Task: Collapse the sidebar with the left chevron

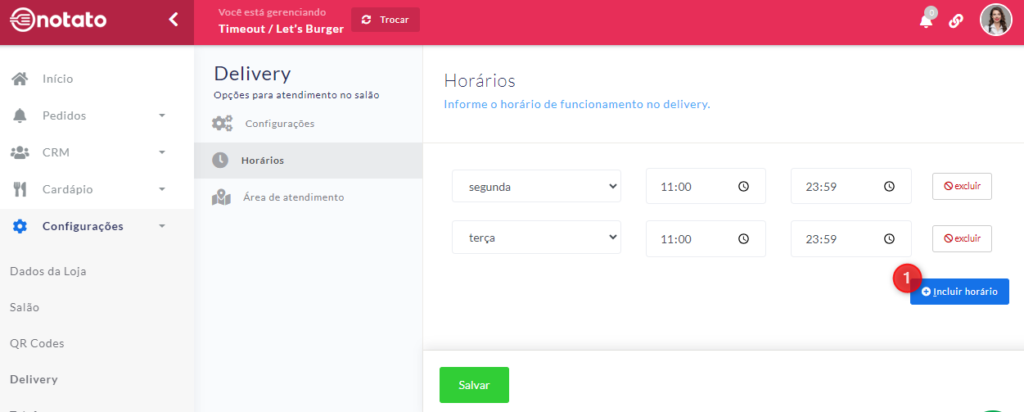Action: (x=173, y=19)
